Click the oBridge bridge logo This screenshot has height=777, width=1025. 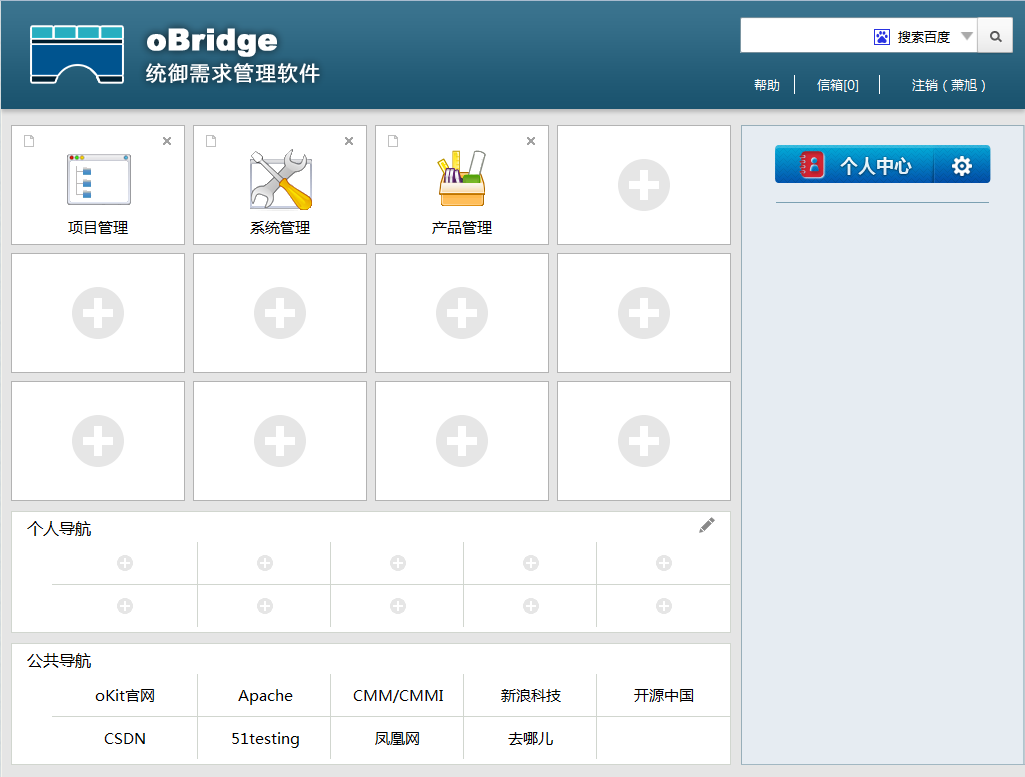(x=77, y=54)
